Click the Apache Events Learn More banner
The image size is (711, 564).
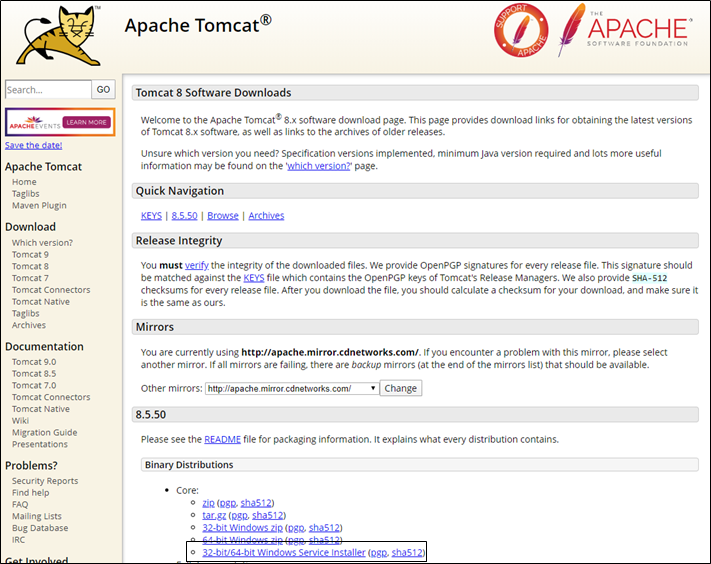[60, 122]
